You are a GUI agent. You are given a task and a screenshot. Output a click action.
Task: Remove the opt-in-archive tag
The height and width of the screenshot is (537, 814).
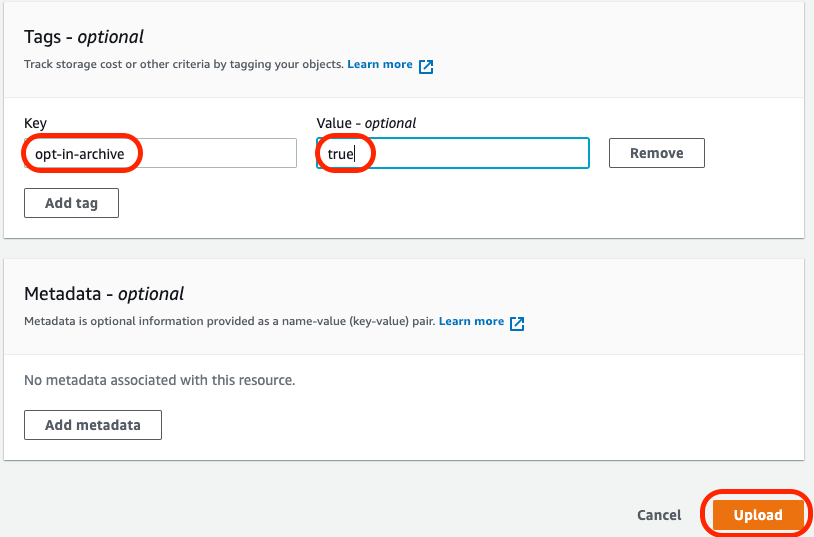pyautogui.click(x=656, y=153)
